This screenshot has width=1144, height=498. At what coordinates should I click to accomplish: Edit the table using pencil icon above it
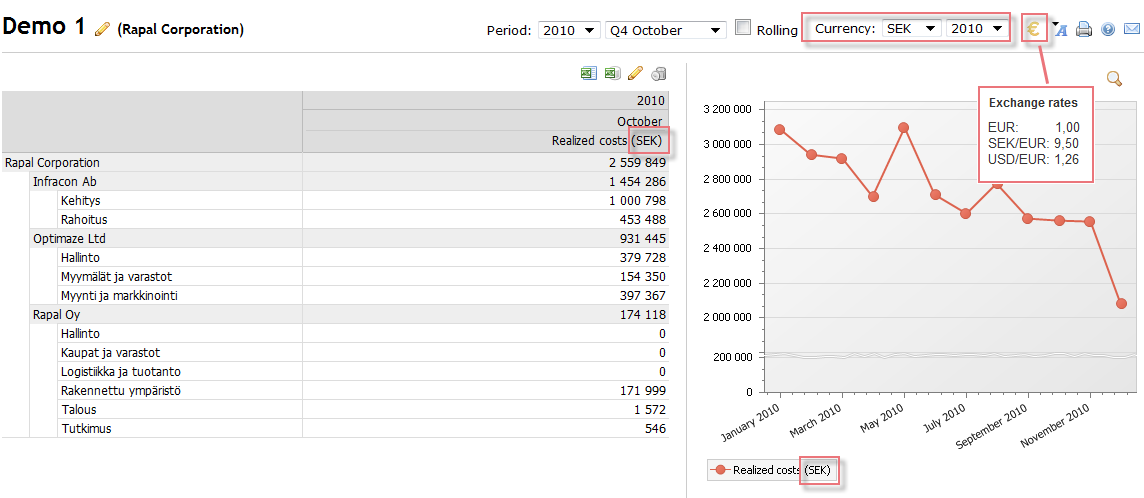click(635, 74)
